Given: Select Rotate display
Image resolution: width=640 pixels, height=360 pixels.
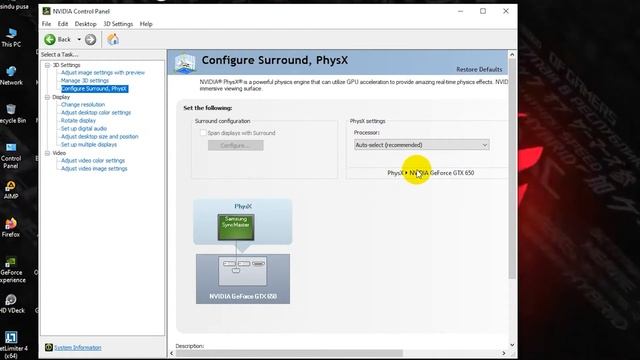Looking at the screenshot, I should (x=78, y=121).
